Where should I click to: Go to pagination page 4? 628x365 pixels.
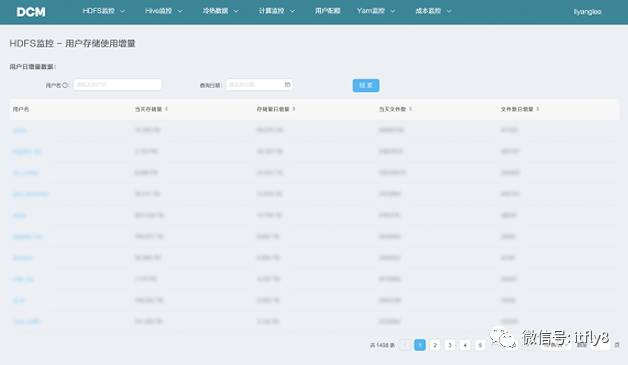(x=465, y=345)
